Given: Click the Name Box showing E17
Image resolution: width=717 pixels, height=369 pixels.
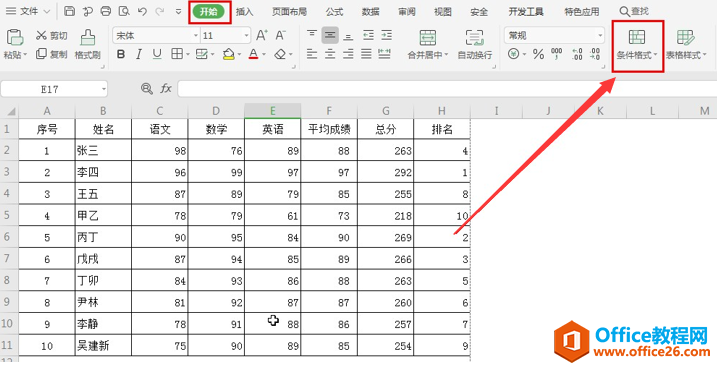Looking at the screenshot, I should click(x=49, y=89).
